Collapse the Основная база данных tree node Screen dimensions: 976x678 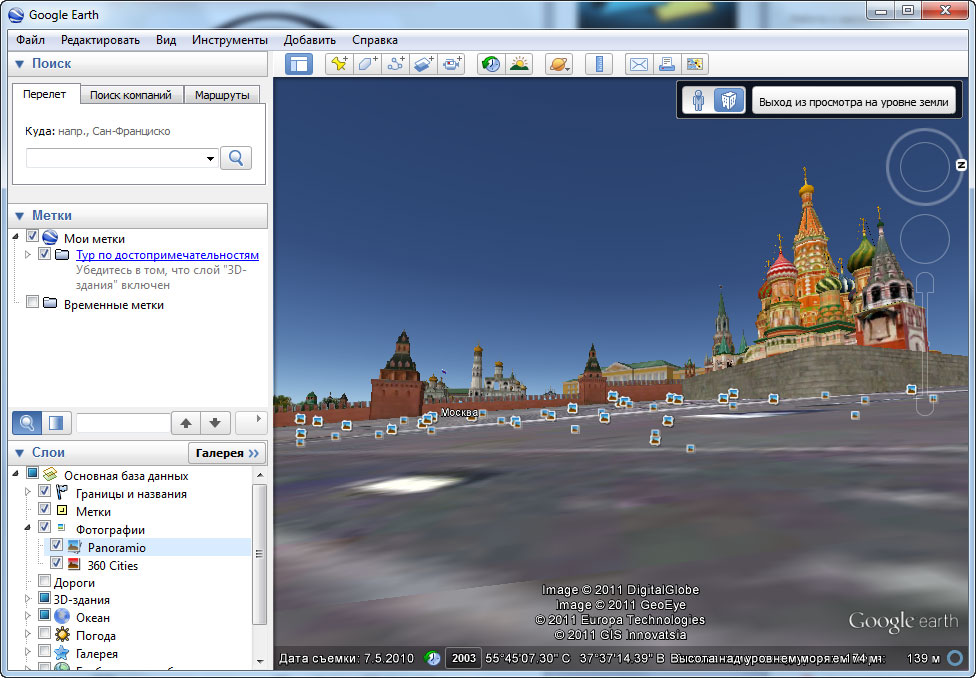coord(16,474)
